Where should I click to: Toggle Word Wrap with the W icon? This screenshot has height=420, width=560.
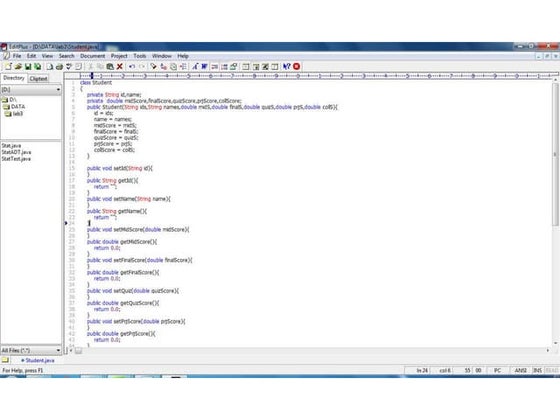click(204, 66)
